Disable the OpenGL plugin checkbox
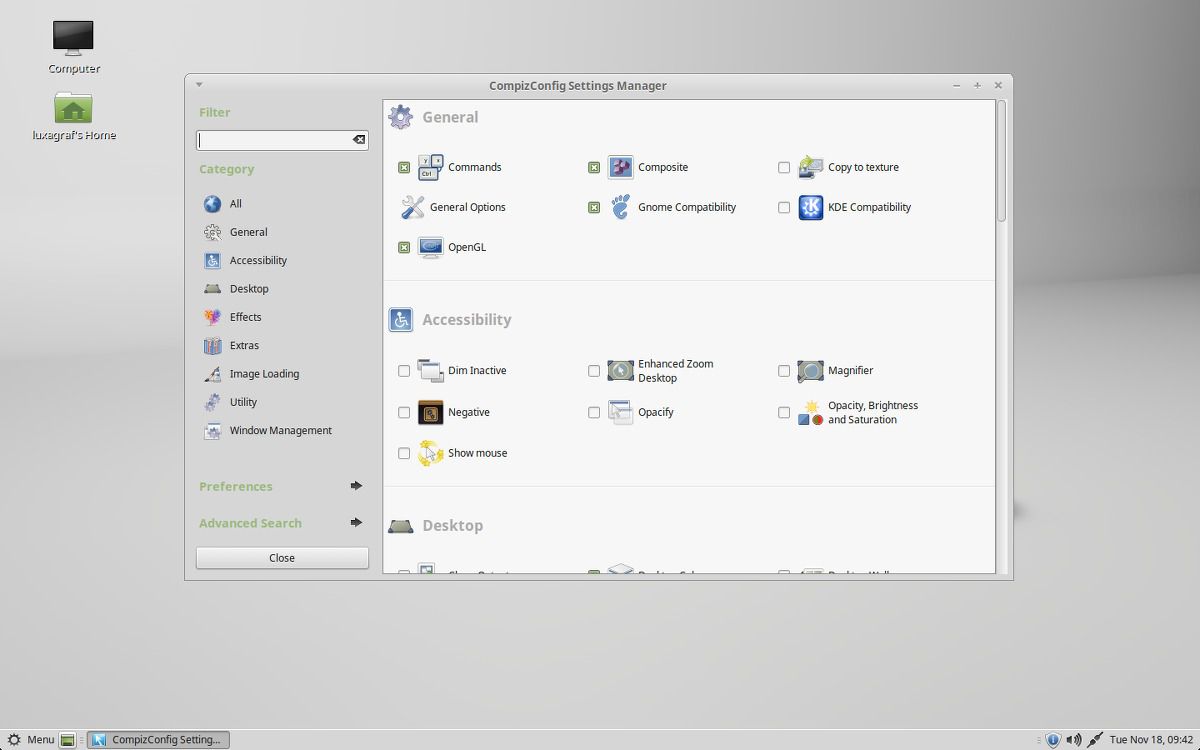 pyautogui.click(x=404, y=247)
